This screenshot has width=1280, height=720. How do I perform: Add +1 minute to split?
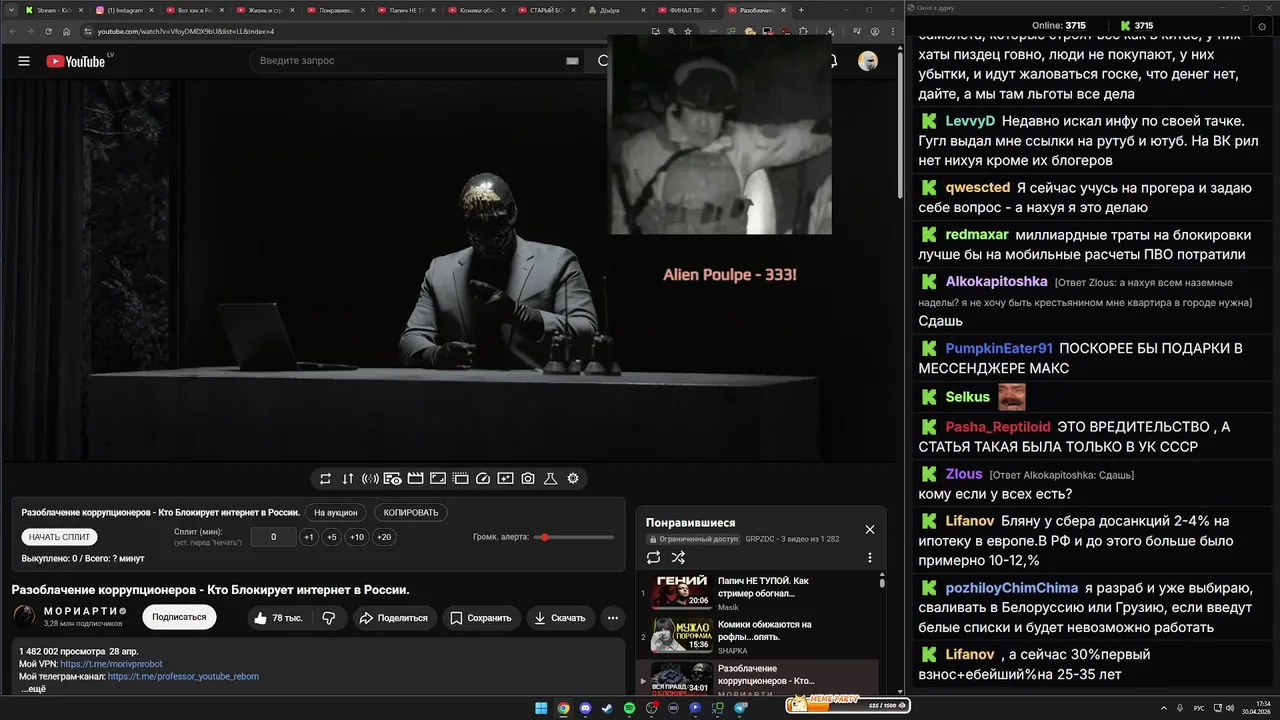pyautogui.click(x=310, y=537)
